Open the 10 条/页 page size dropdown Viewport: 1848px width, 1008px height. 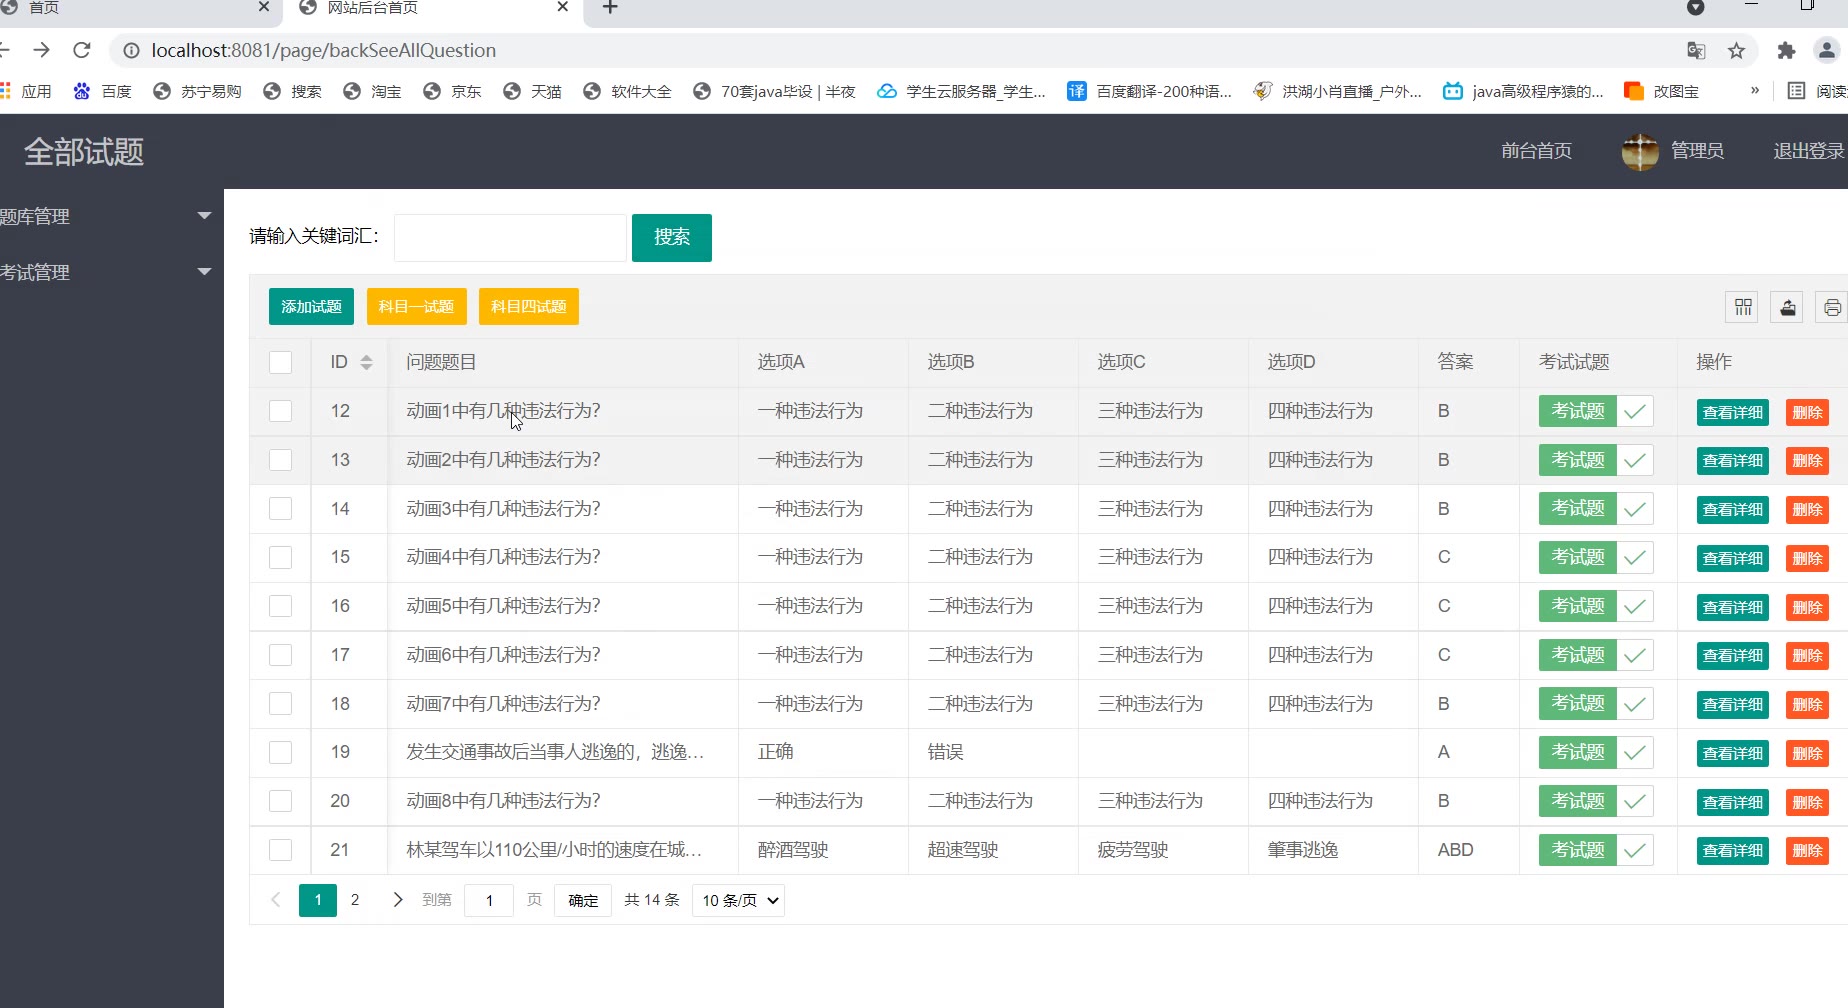point(738,900)
